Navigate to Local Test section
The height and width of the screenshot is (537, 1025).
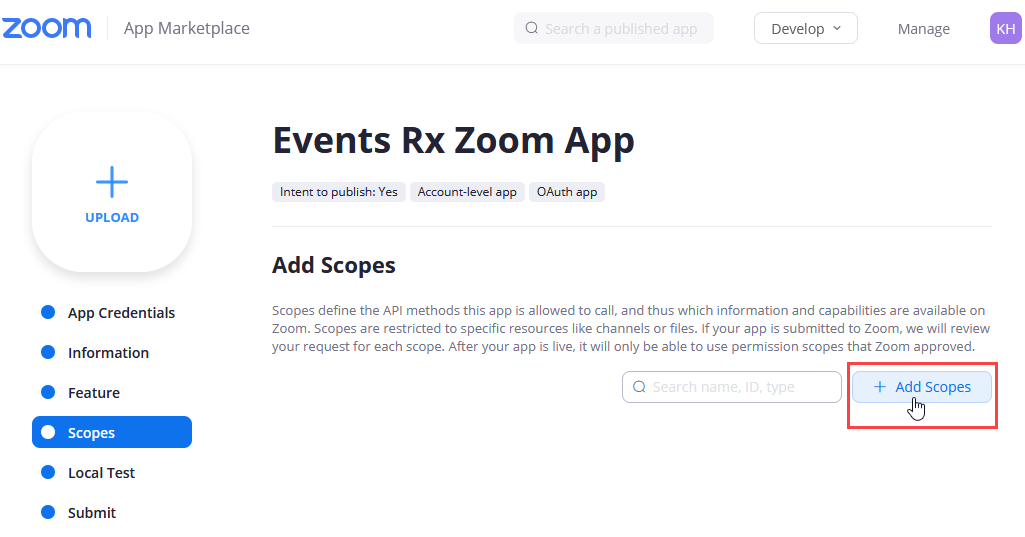(x=101, y=473)
